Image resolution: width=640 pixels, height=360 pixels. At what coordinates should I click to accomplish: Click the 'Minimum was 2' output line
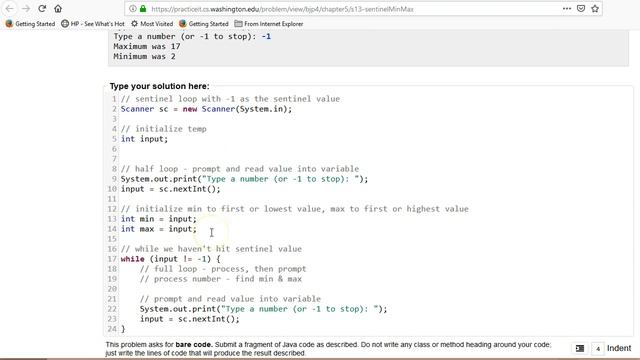click(x=144, y=56)
